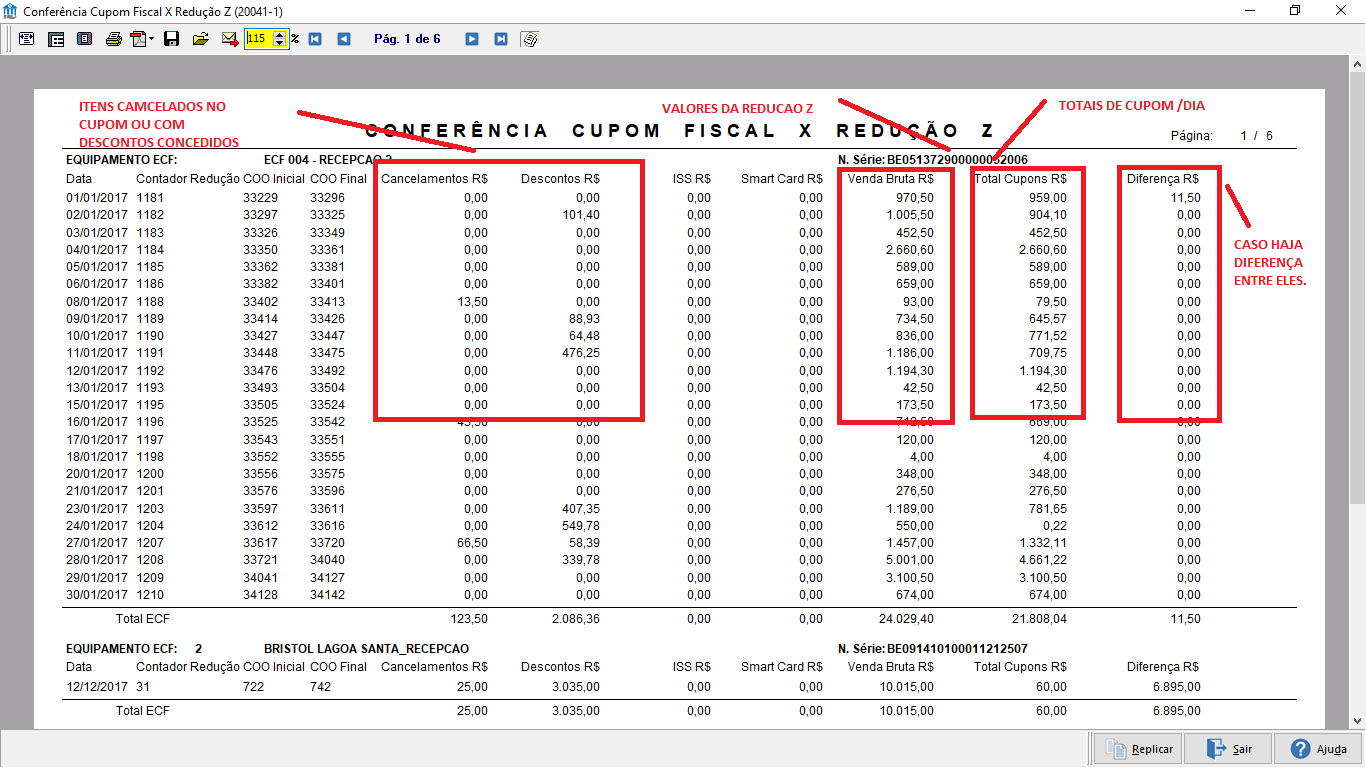1366x768 pixels.
Task: Click the second toolbar layout view icon
Action: click(56, 39)
